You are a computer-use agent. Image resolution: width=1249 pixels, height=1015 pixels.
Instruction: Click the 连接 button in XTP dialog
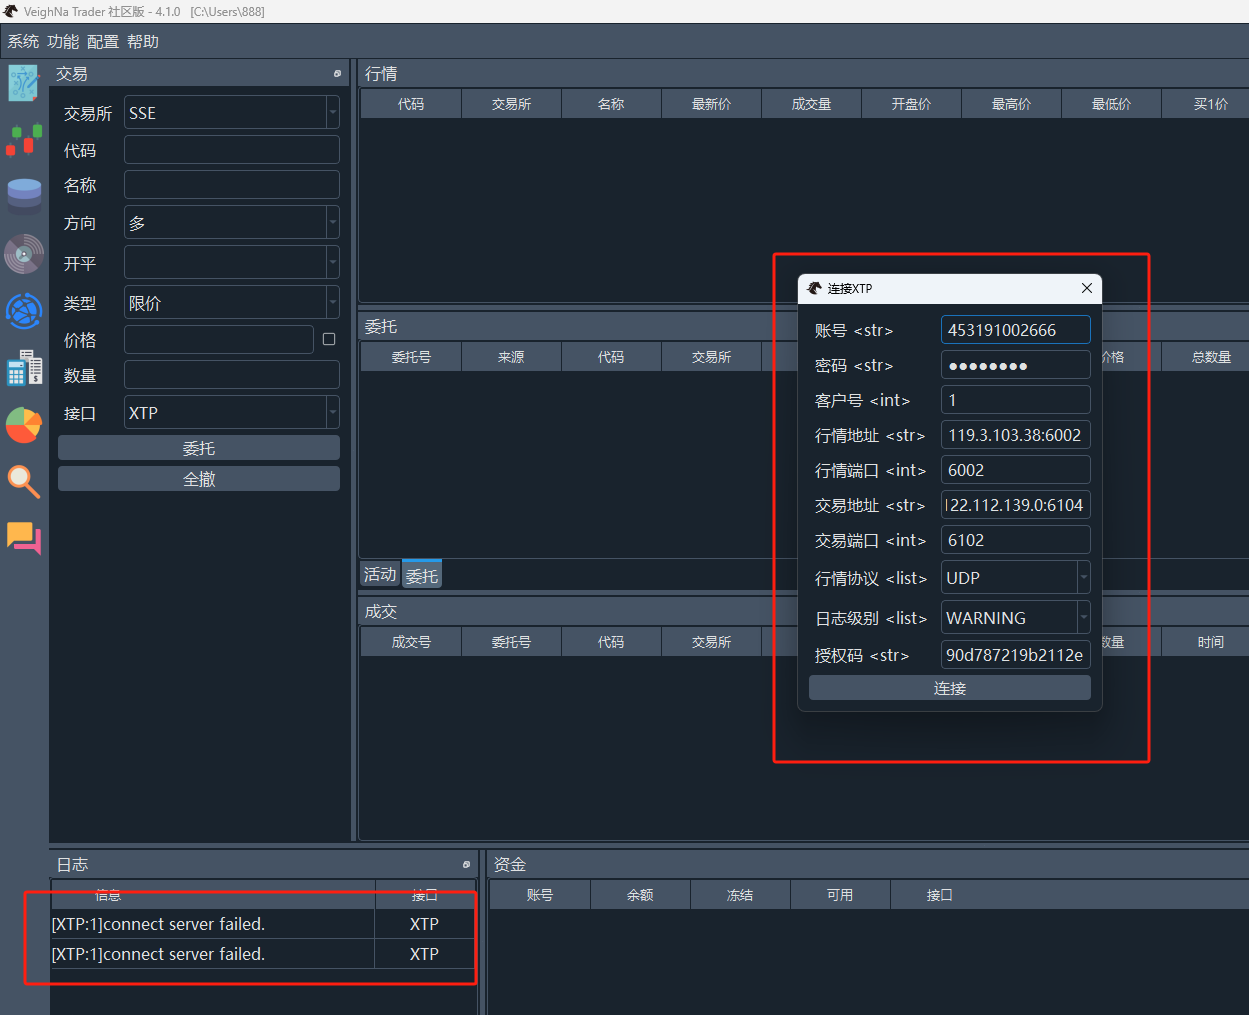[950, 688]
